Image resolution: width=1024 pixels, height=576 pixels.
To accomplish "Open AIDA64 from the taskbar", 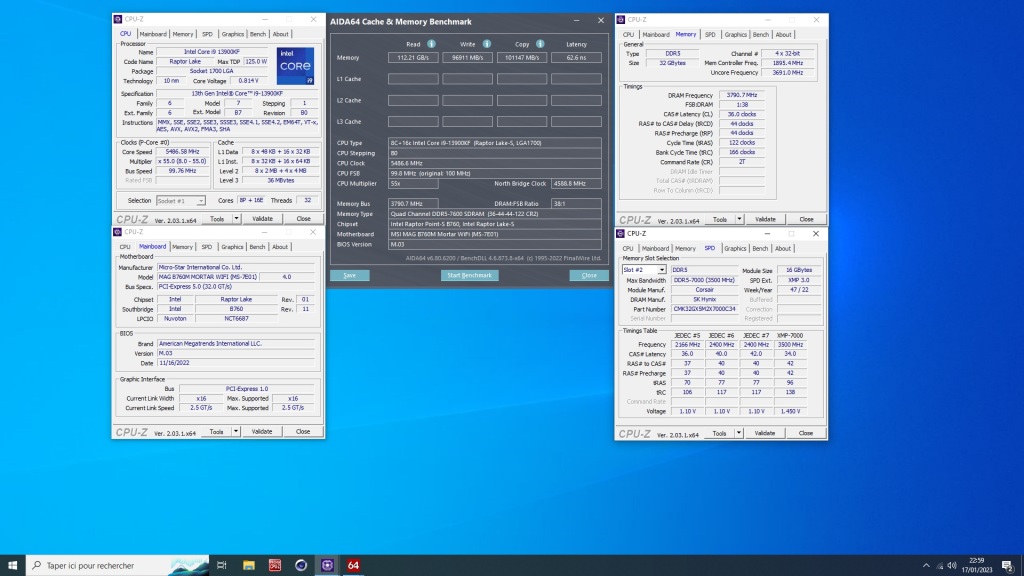I will pyautogui.click(x=352, y=564).
